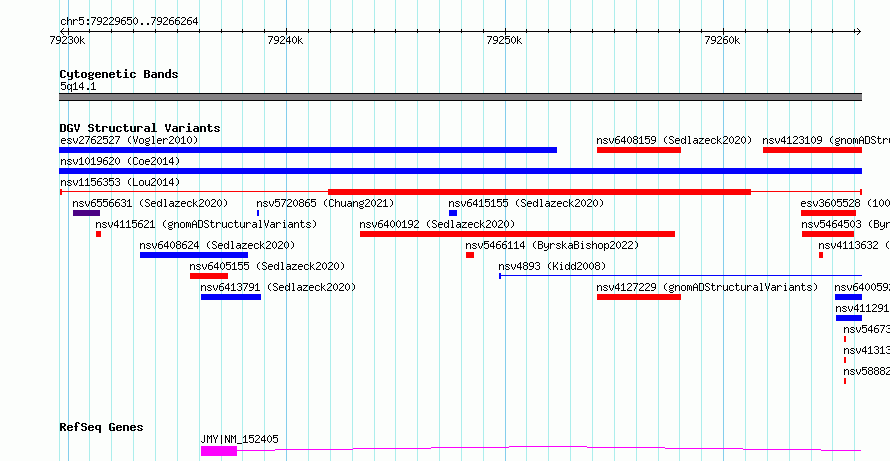Click the nsv4893 (Kidd2008) thin blue line
The width and height of the screenshot is (890, 461).
point(681,276)
